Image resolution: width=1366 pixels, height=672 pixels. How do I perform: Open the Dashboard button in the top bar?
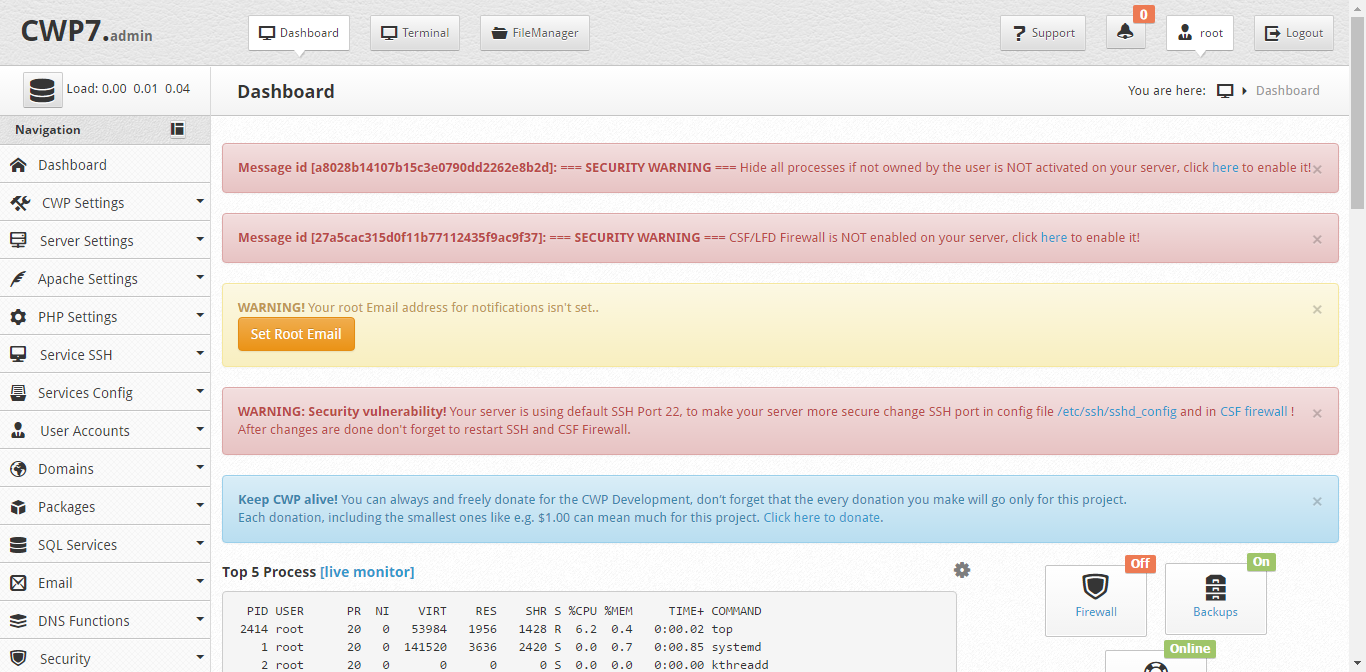tap(299, 33)
